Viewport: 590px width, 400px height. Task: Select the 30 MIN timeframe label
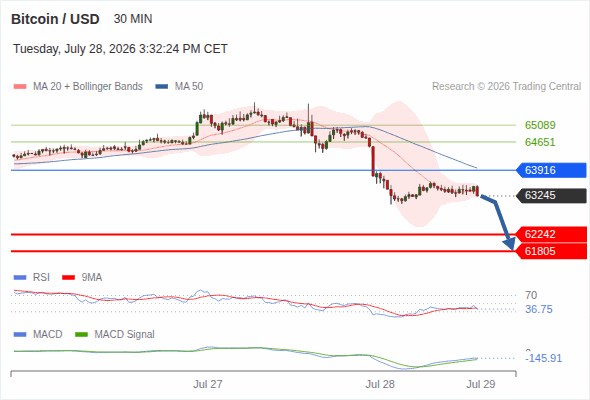(133, 19)
